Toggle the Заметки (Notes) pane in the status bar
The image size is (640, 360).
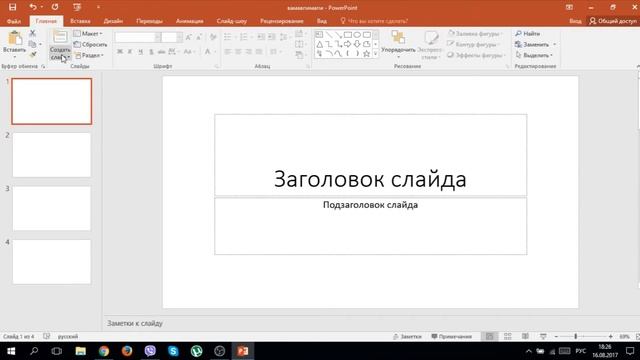point(407,336)
